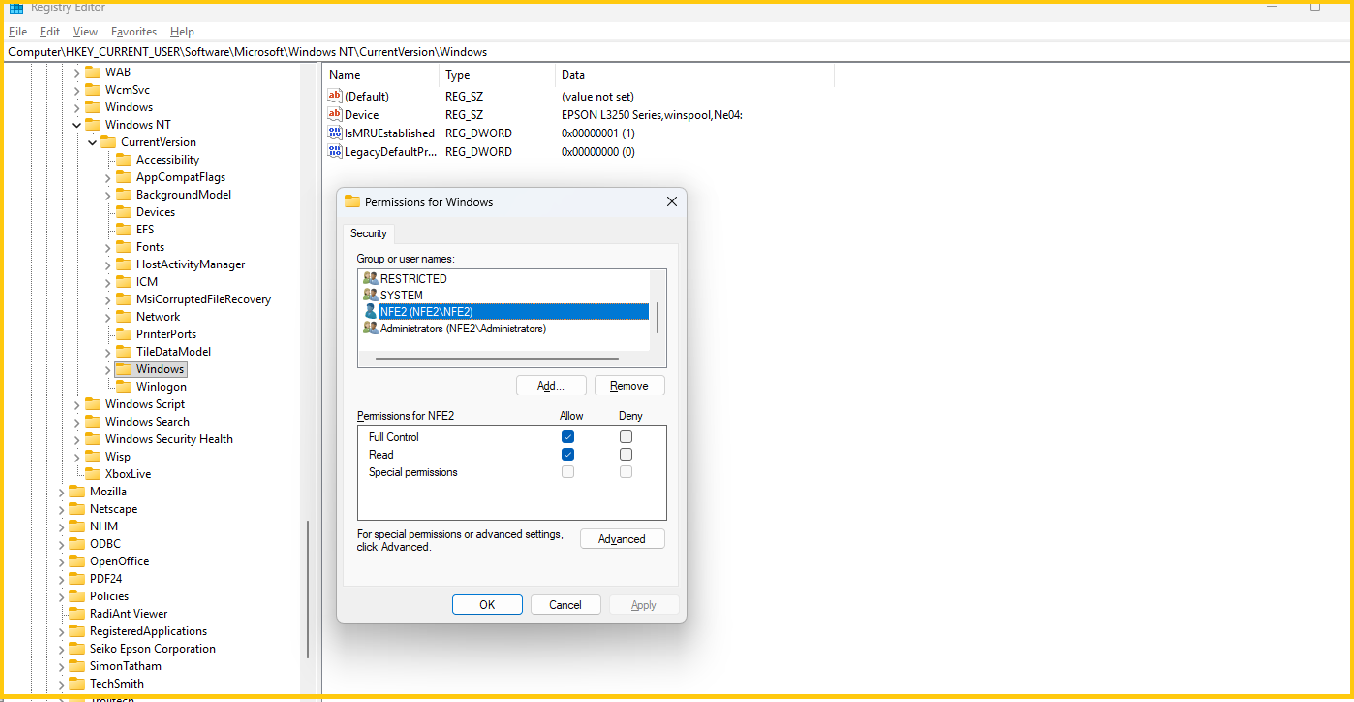The image size is (1354, 702).
Task: Click the RESTRICTED group icon
Action: 370,278
